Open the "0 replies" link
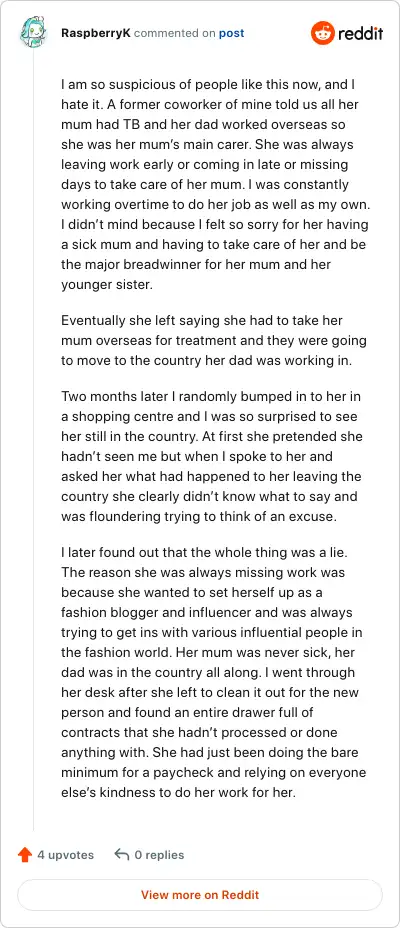The height and width of the screenshot is (928, 400). [159, 855]
